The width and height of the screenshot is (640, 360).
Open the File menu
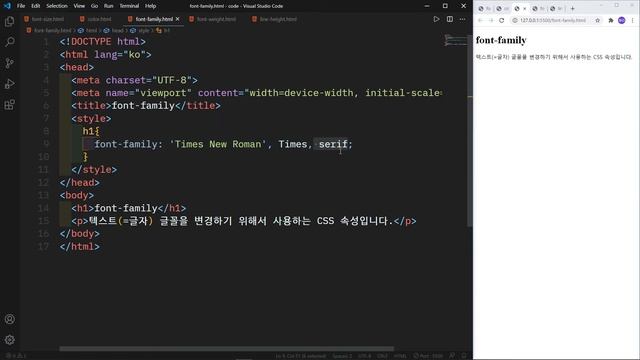coord(21,6)
